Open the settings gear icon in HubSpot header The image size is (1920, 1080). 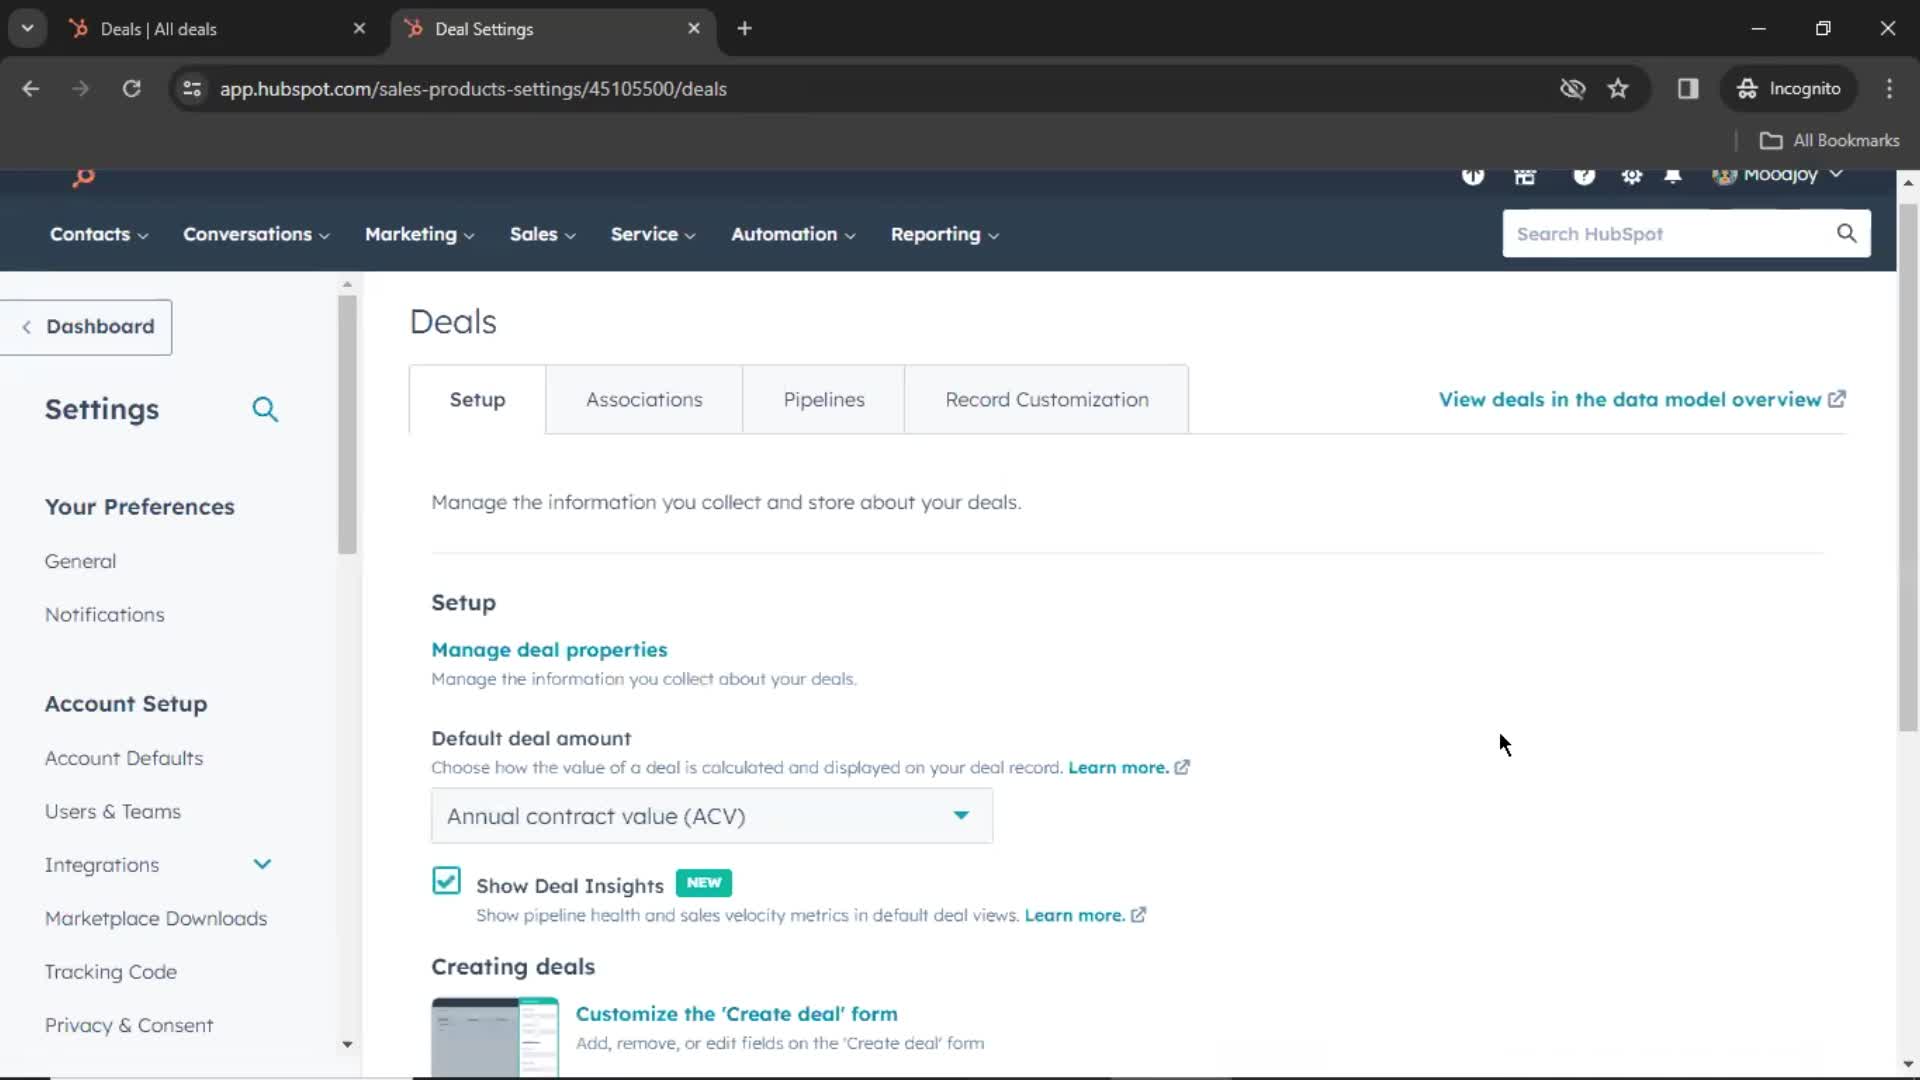[1631, 176]
